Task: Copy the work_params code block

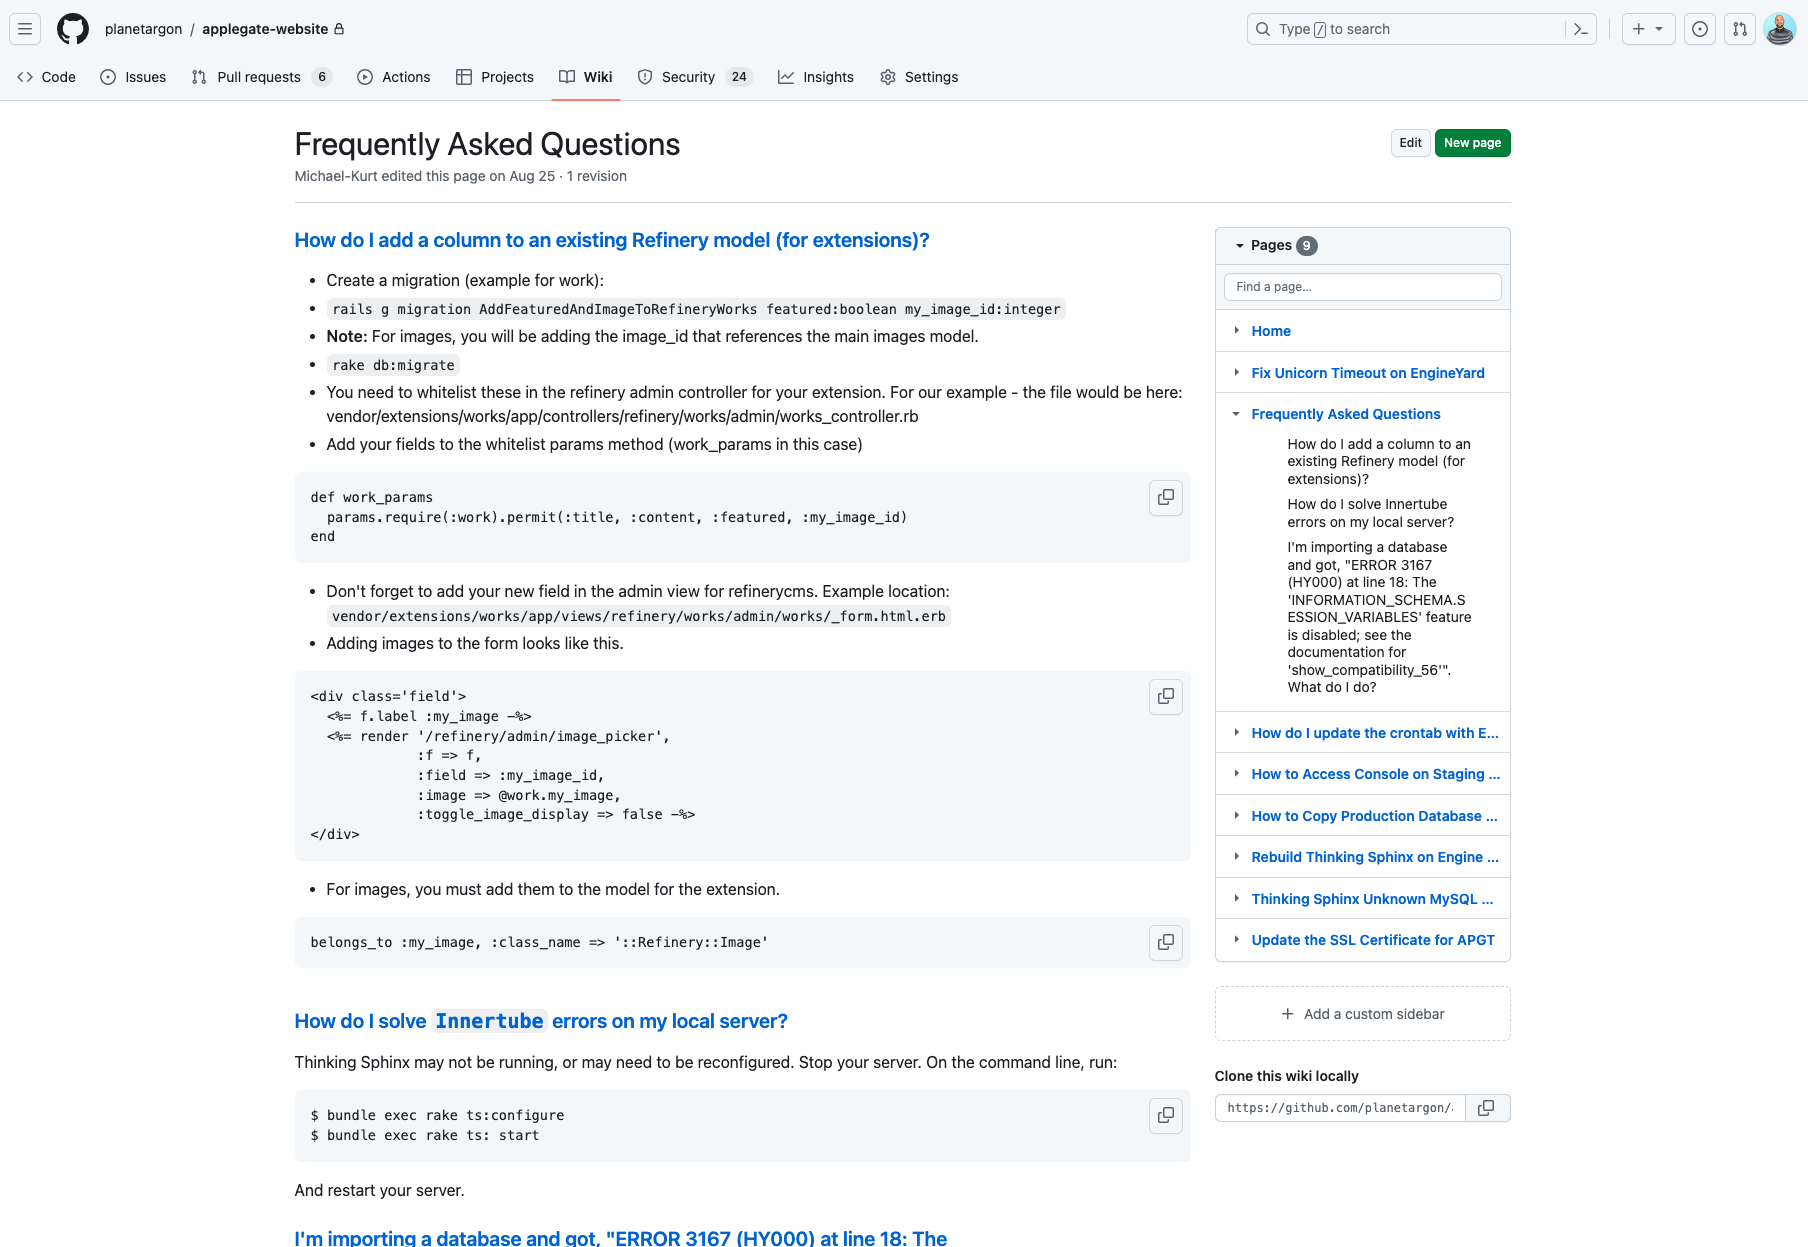Action: [x=1166, y=497]
